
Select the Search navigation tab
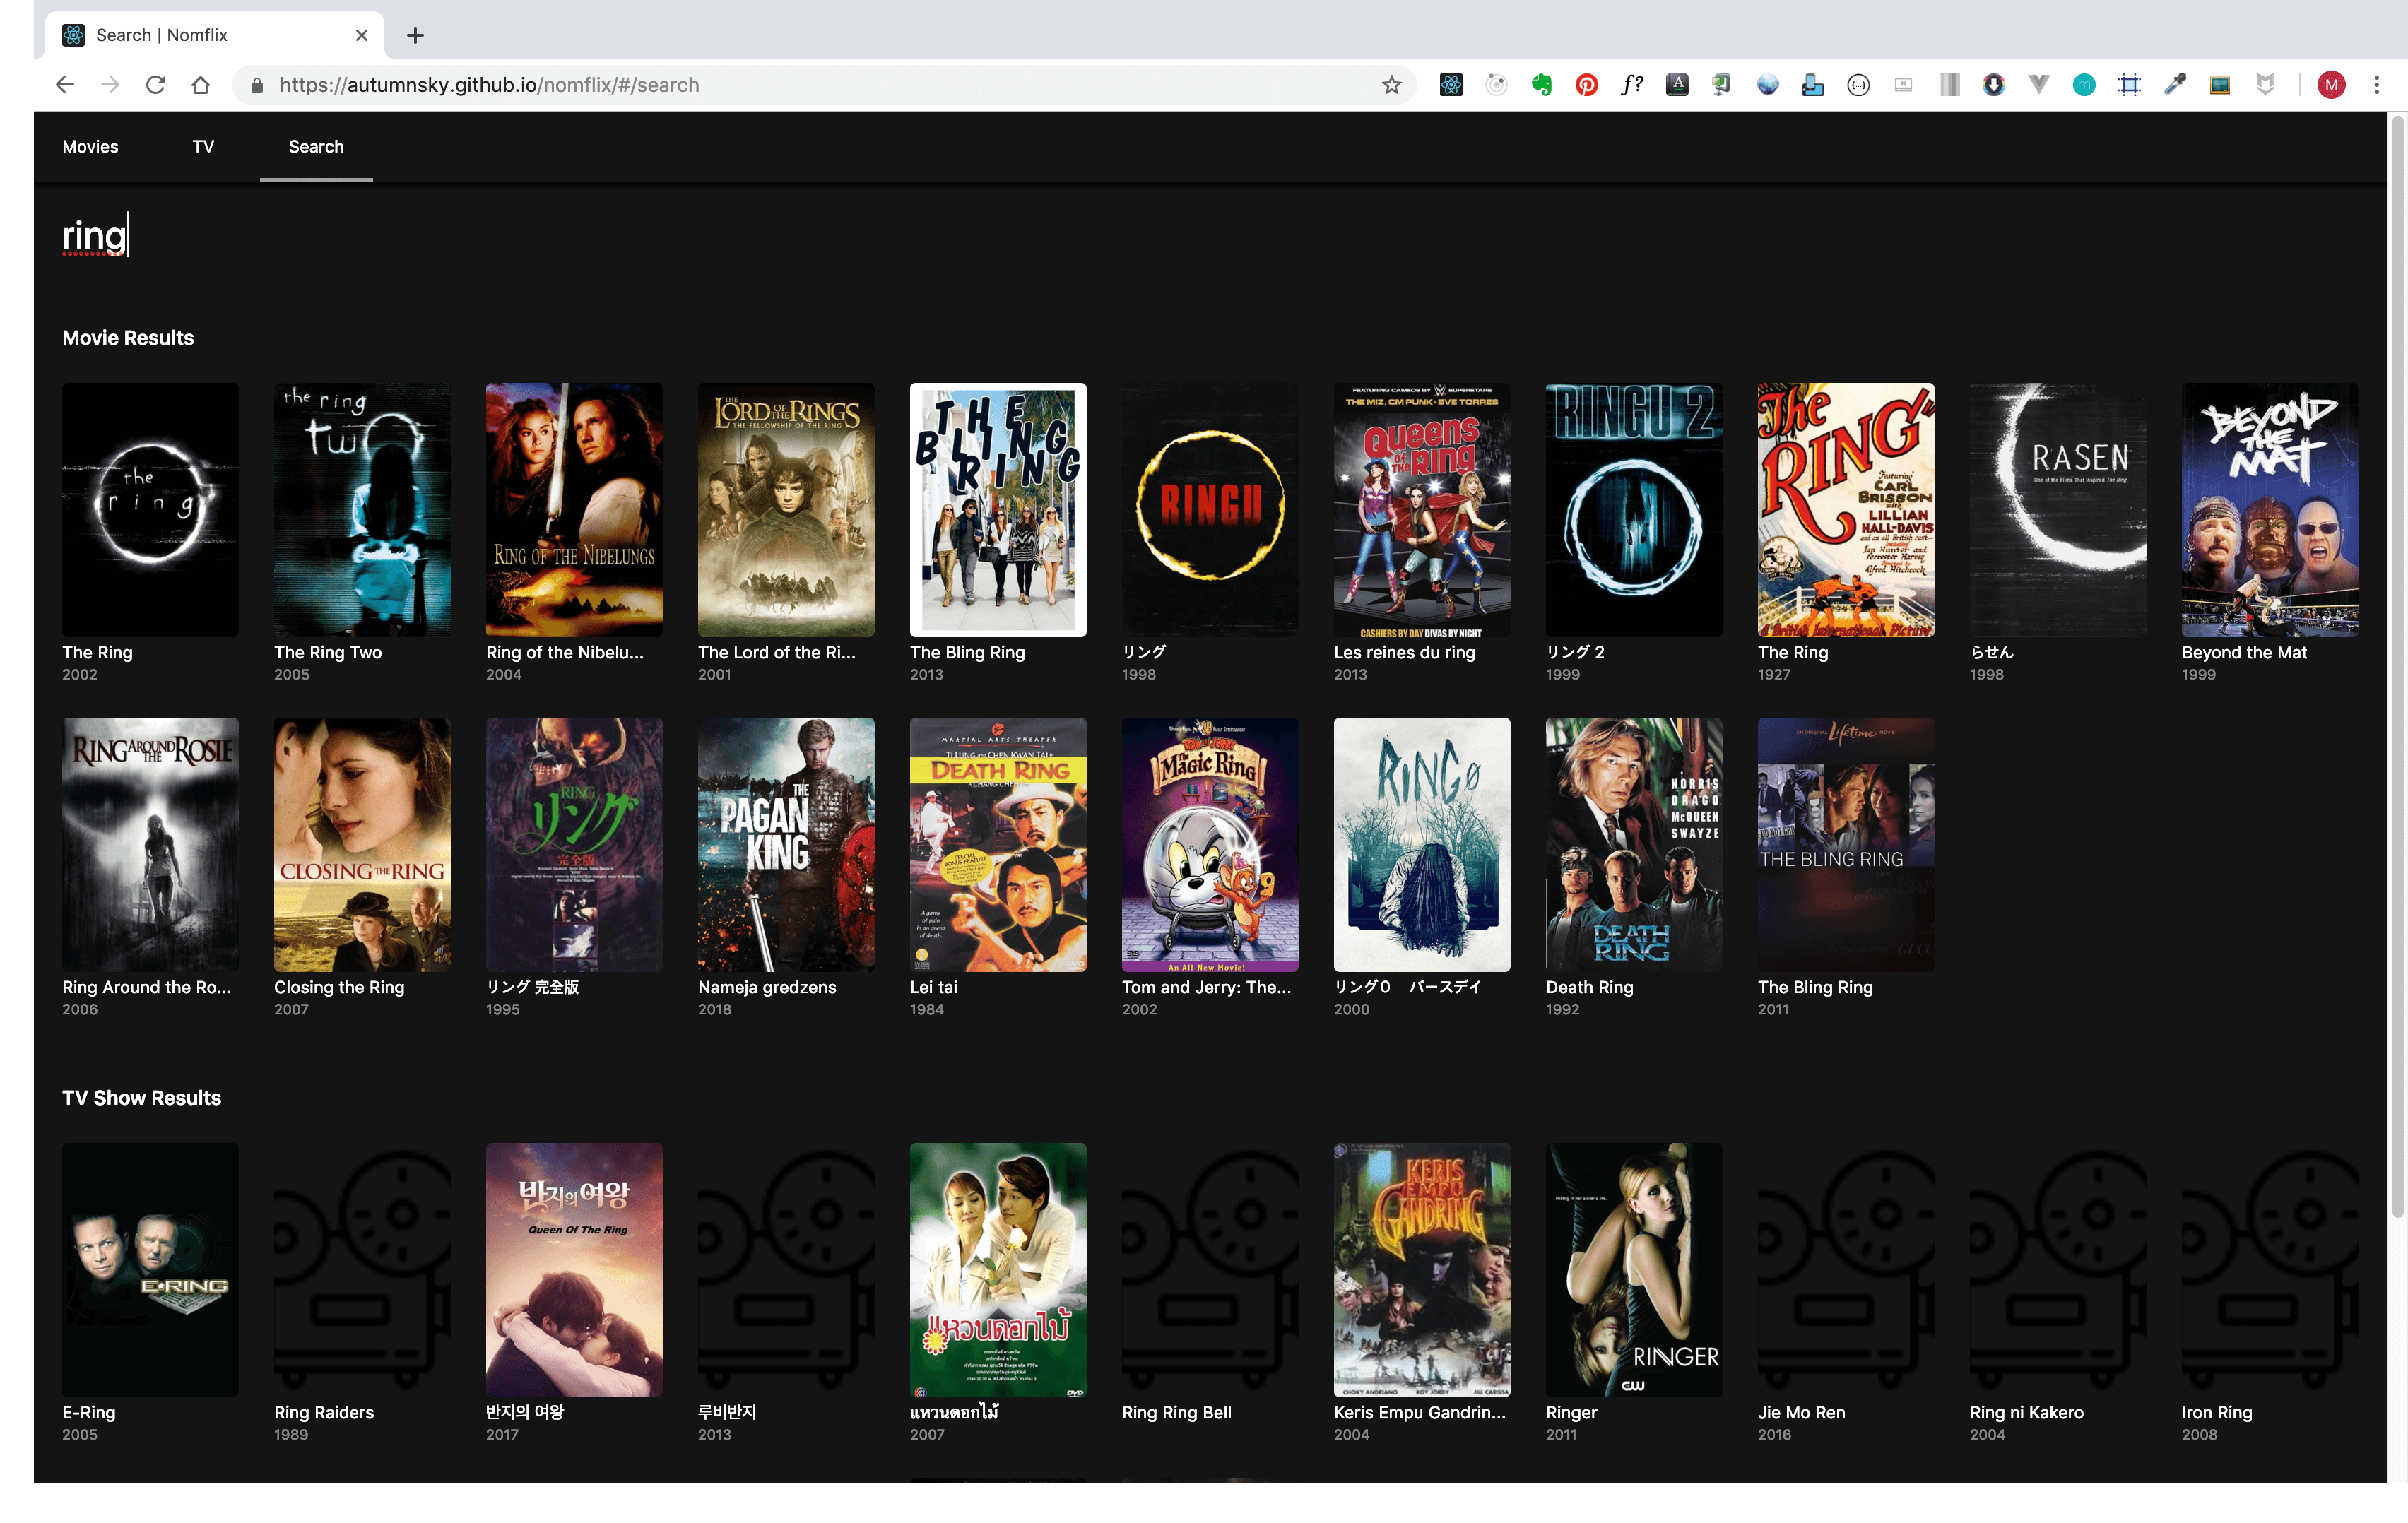point(316,147)
